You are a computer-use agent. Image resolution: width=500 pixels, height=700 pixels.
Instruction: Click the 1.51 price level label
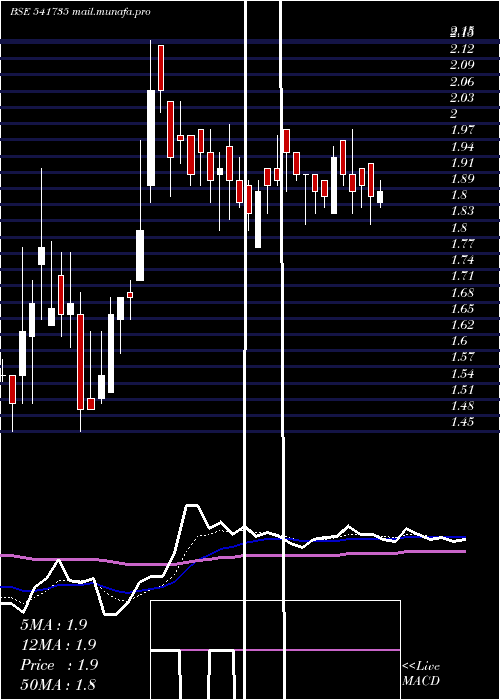point(462,390)
